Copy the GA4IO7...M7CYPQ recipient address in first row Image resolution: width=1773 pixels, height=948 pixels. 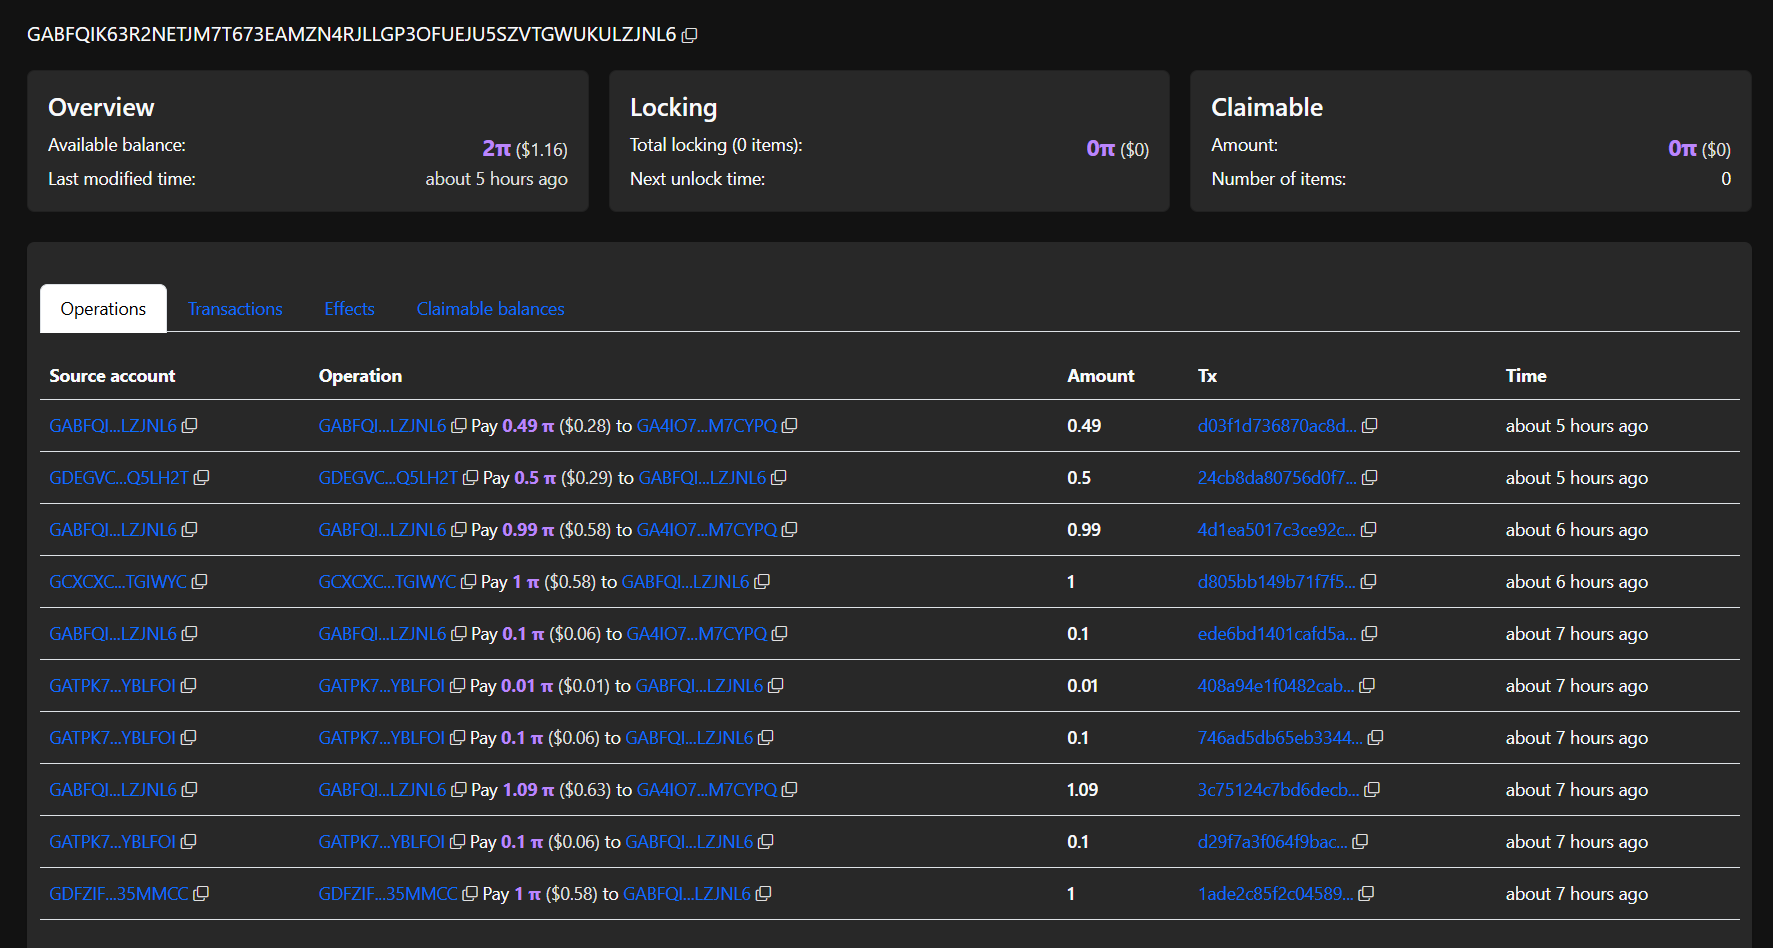coord(790,425)
